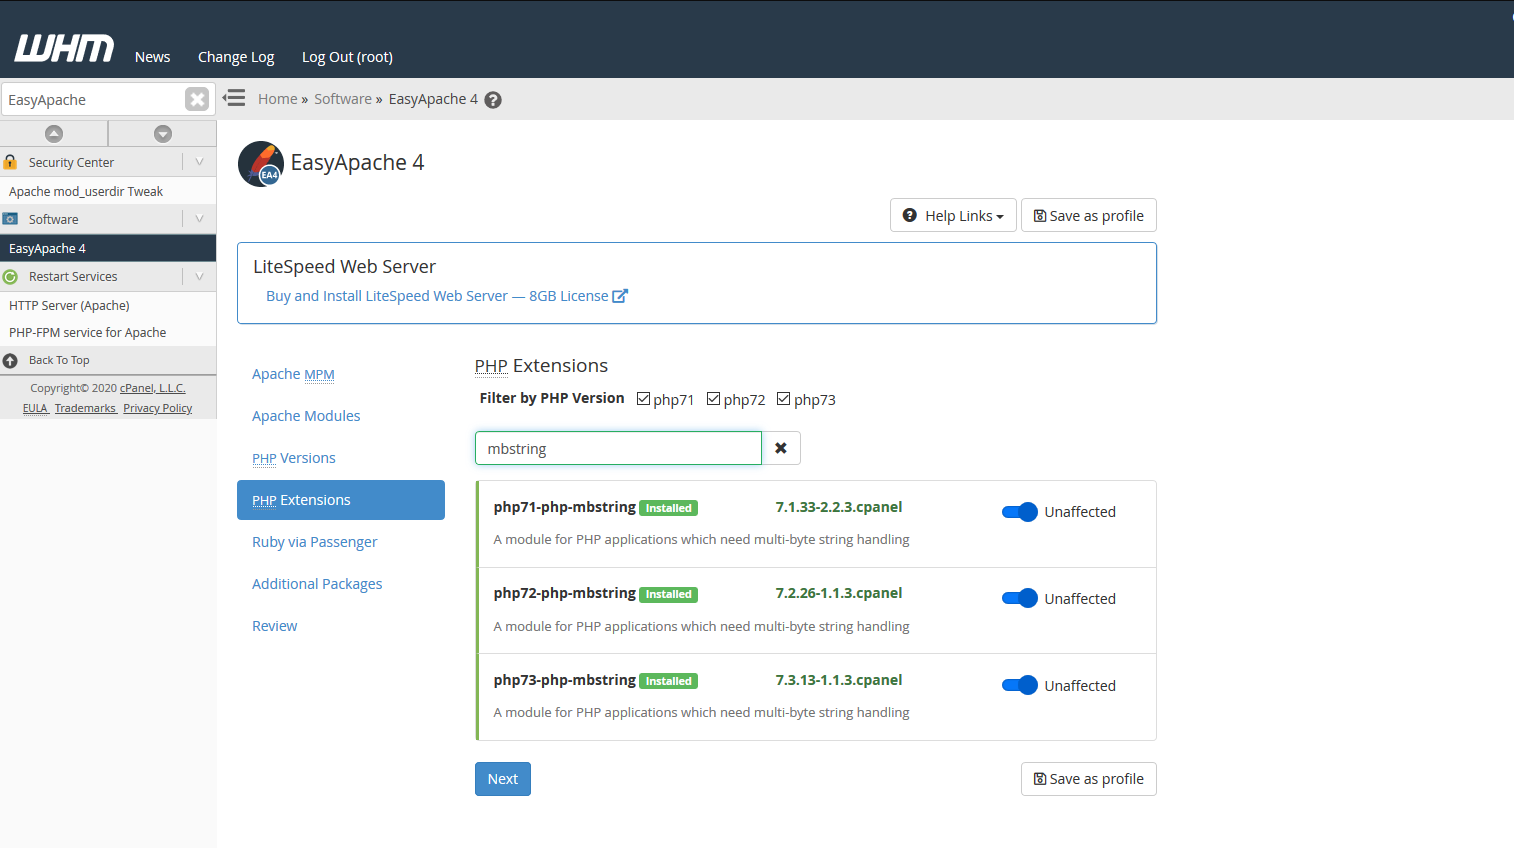
Task: Open the EULA link
Action: tap(35, 408)
